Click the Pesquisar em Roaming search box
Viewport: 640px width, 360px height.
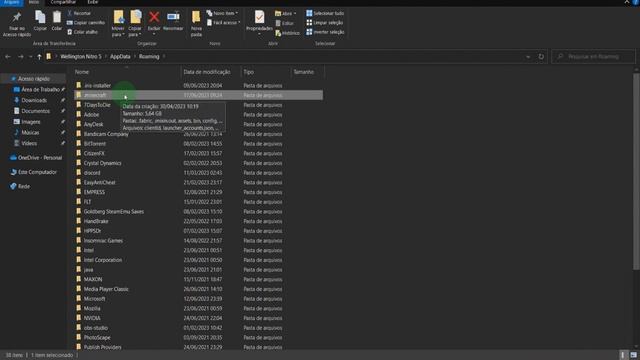pos(593,57)
